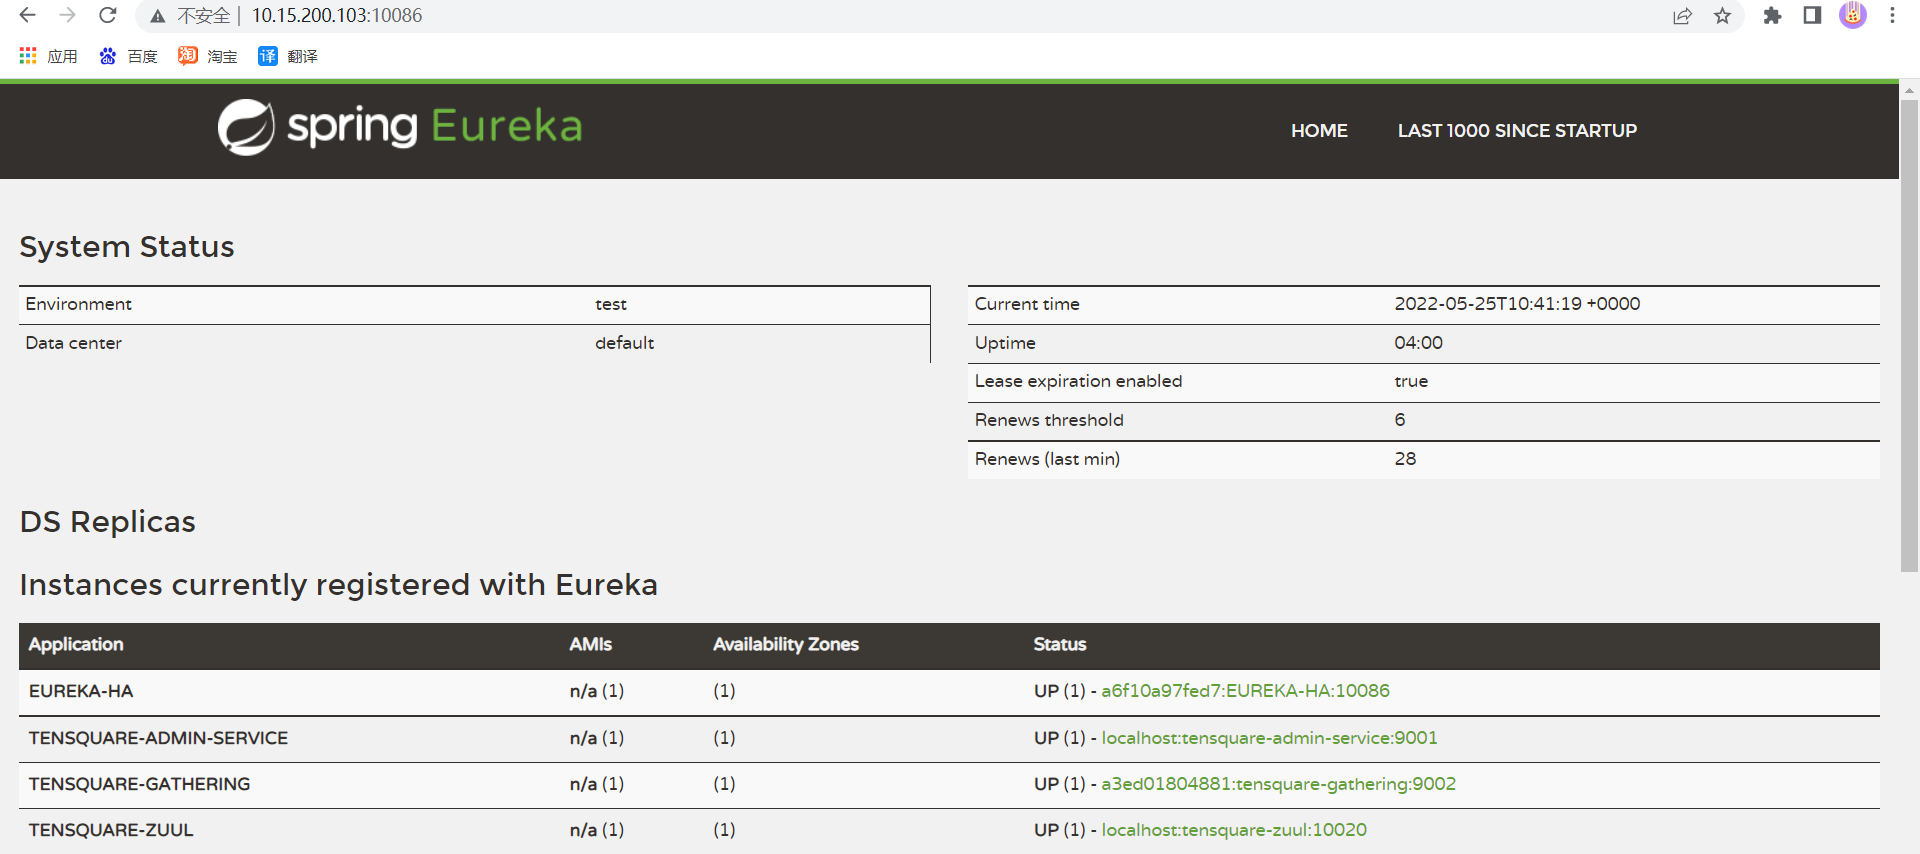Click the page vertical scrollbar thumb
1920x854 pixels.
[1909, 335]
